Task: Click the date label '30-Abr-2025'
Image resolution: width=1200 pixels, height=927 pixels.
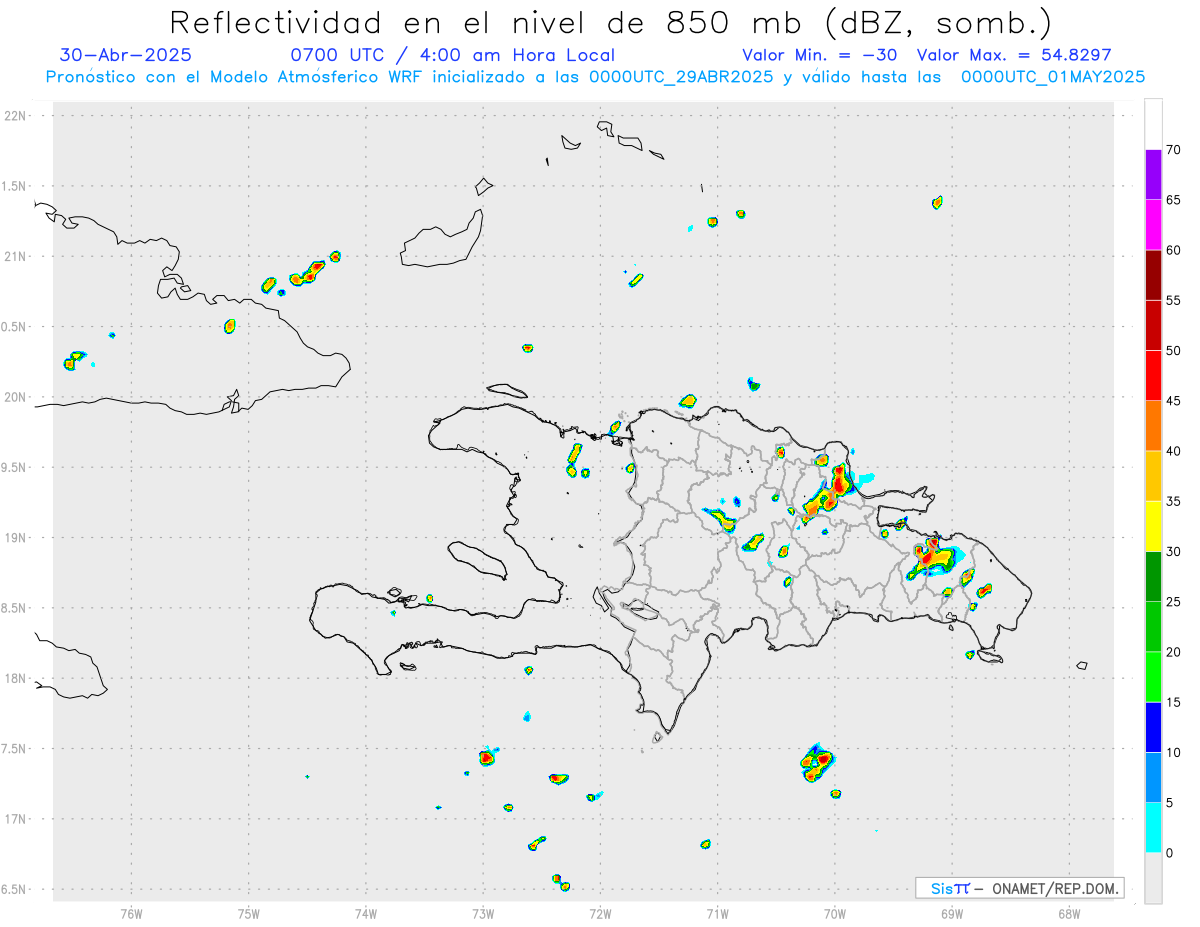Action: tap(125, 55)
